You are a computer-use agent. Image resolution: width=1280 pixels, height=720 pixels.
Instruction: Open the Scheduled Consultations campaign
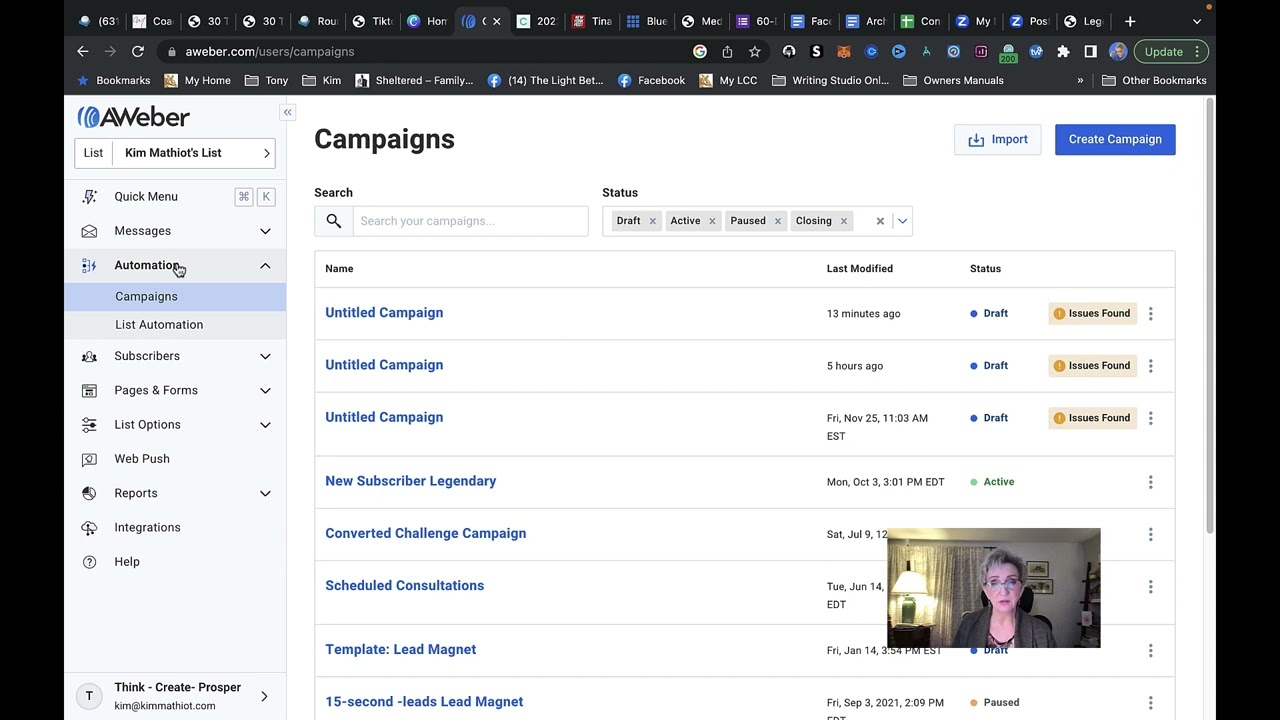[x=405, y=586]
